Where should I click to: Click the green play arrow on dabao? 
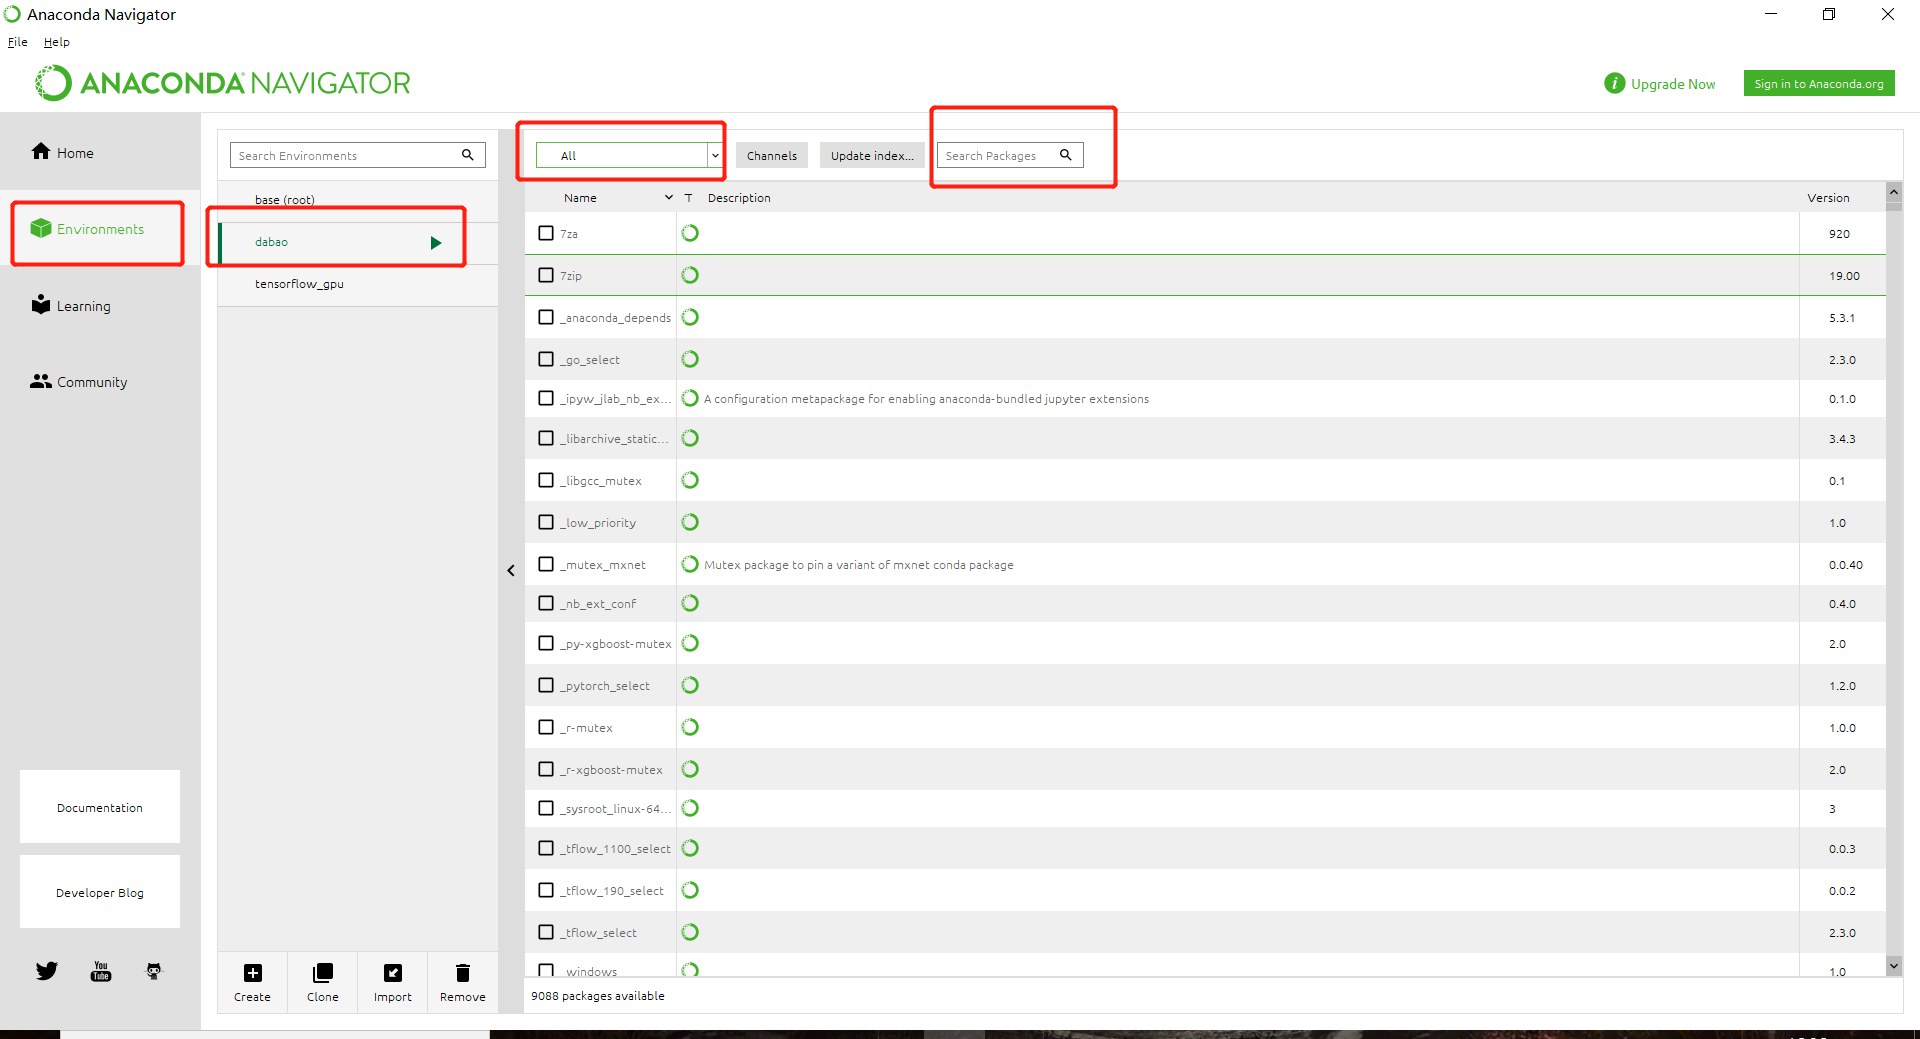pos(436,243)
